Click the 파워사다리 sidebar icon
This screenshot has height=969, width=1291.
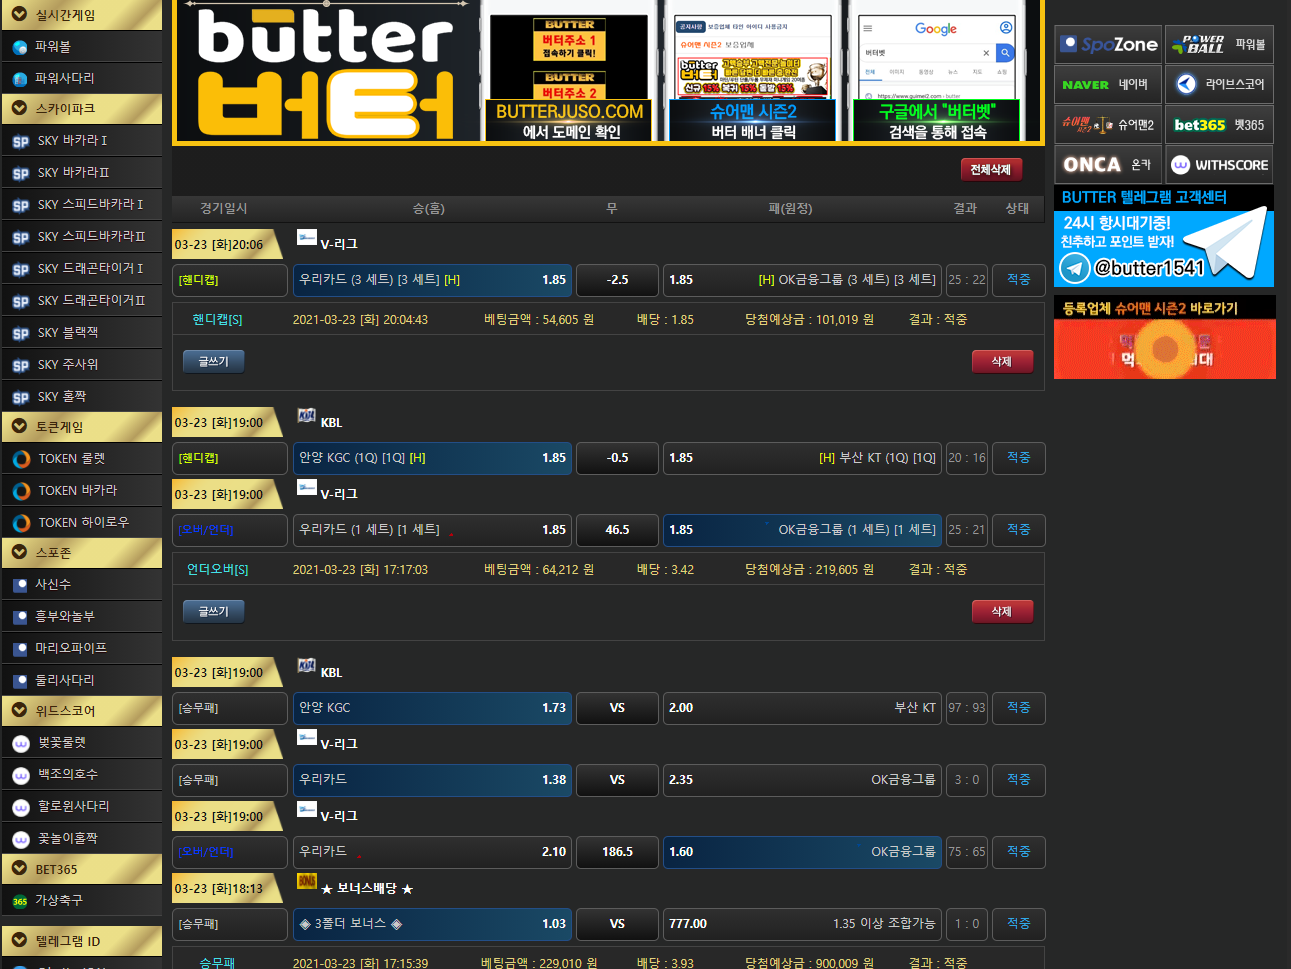pos(20,79)
